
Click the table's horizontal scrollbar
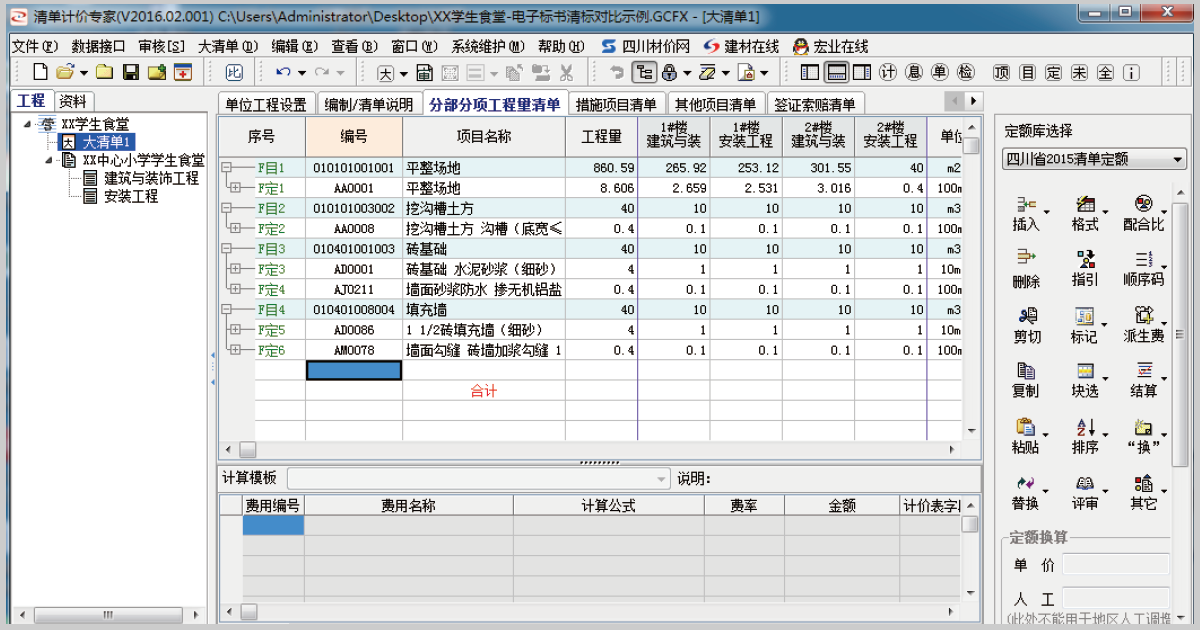click(x=600, y=450)
